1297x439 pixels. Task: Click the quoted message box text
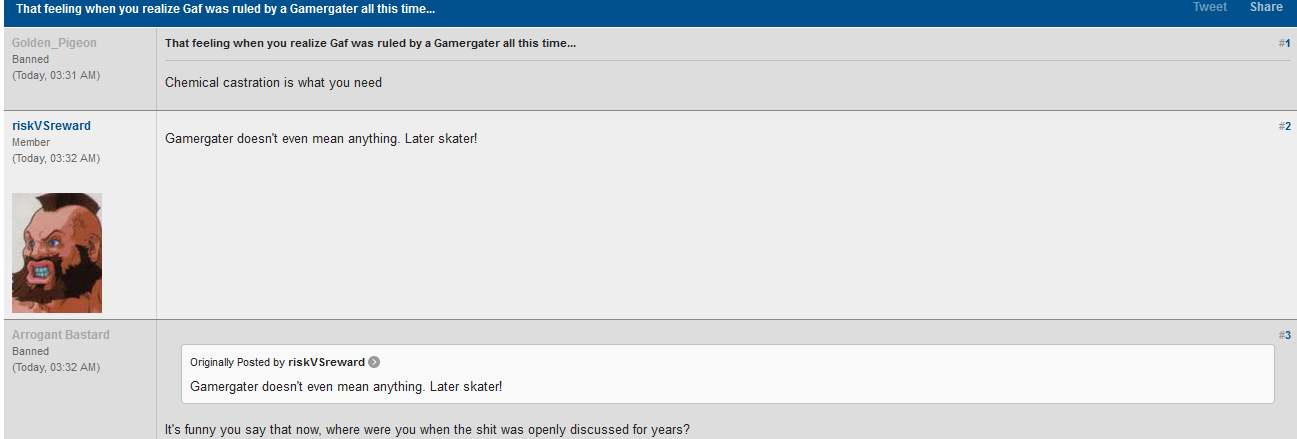click(346, 386)
